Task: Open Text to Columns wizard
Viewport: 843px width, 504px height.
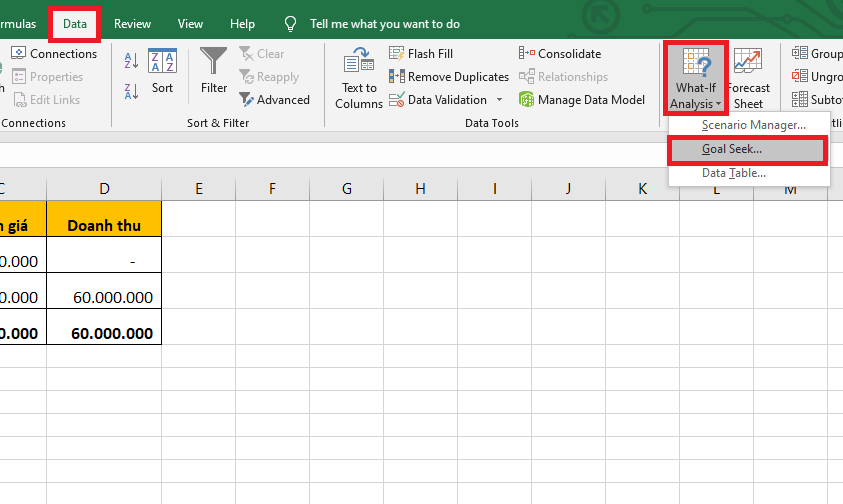Action: pyautogui.click(x=359, y=79)
